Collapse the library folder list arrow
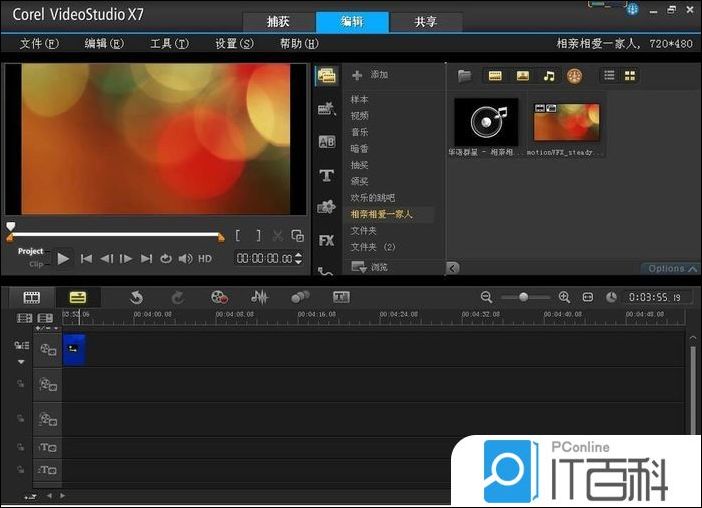The width and height of the screenshot is (702, 508). click(453, 268)
